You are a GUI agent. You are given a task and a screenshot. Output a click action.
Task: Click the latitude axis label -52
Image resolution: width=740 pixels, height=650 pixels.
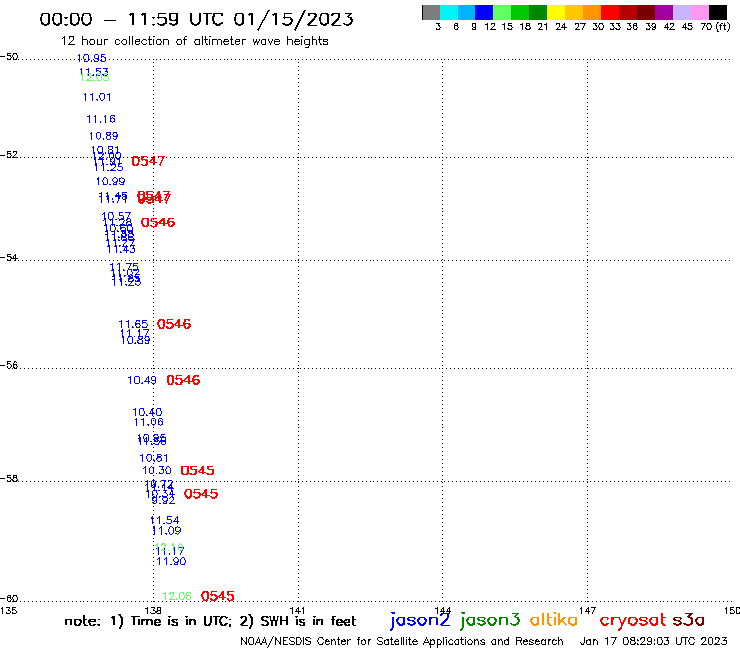coord(9,155)
